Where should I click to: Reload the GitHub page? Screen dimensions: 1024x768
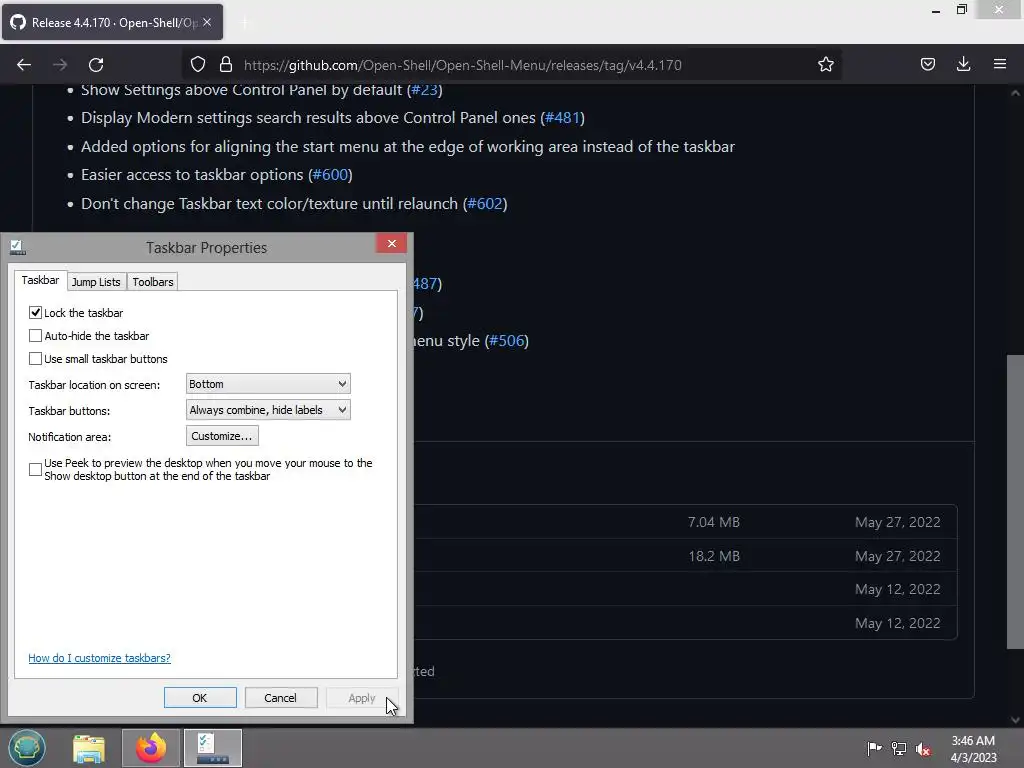(96, 65)
